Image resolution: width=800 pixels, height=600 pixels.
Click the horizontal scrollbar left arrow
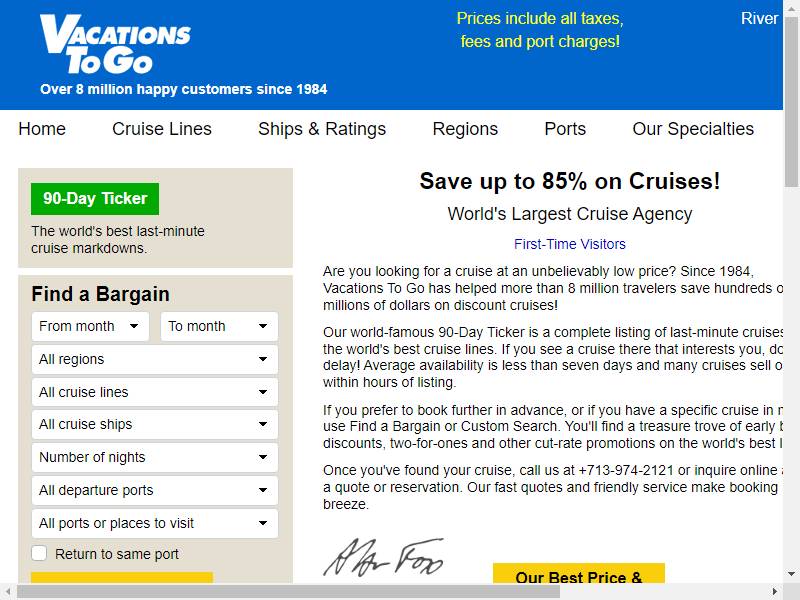[8, 592]
